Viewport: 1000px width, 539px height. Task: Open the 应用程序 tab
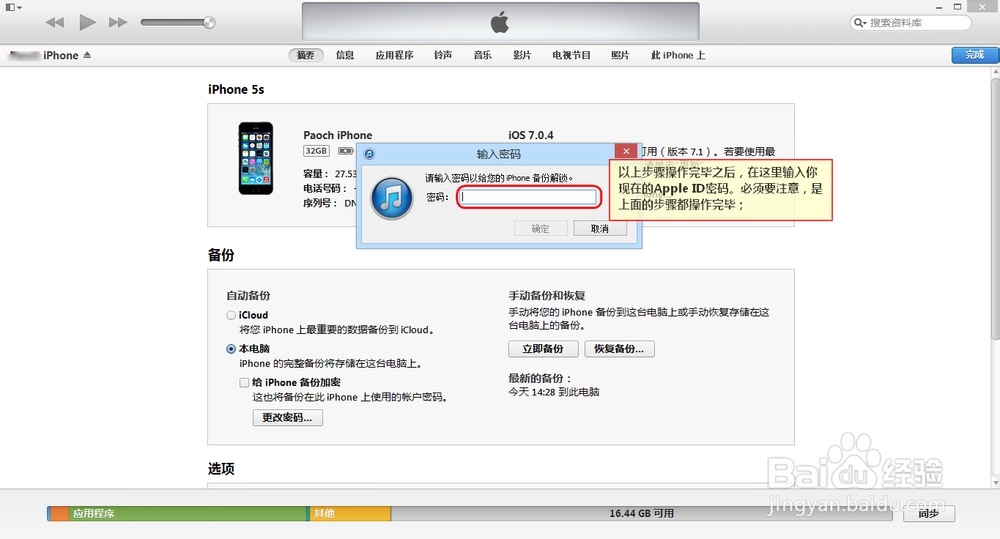[394, 55]
